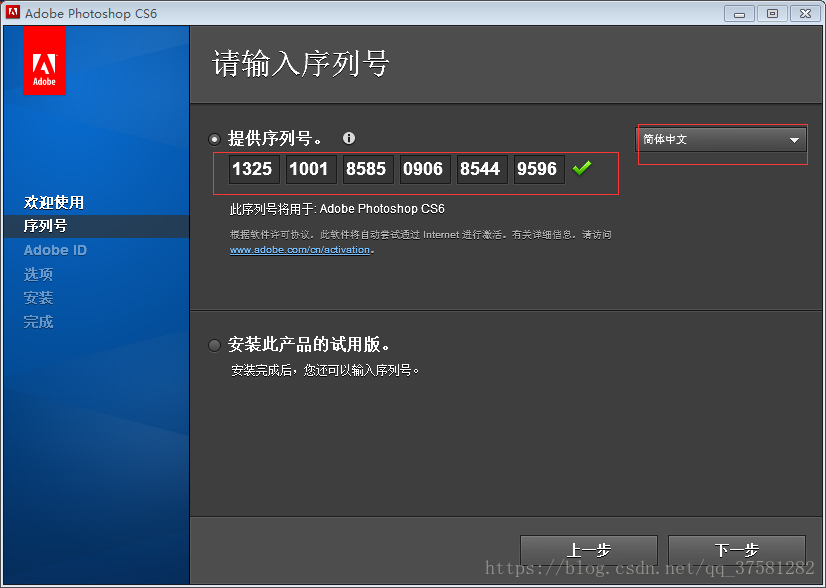Click the 下一步 next button
This screenshot has height=588, width=826.
736,551
